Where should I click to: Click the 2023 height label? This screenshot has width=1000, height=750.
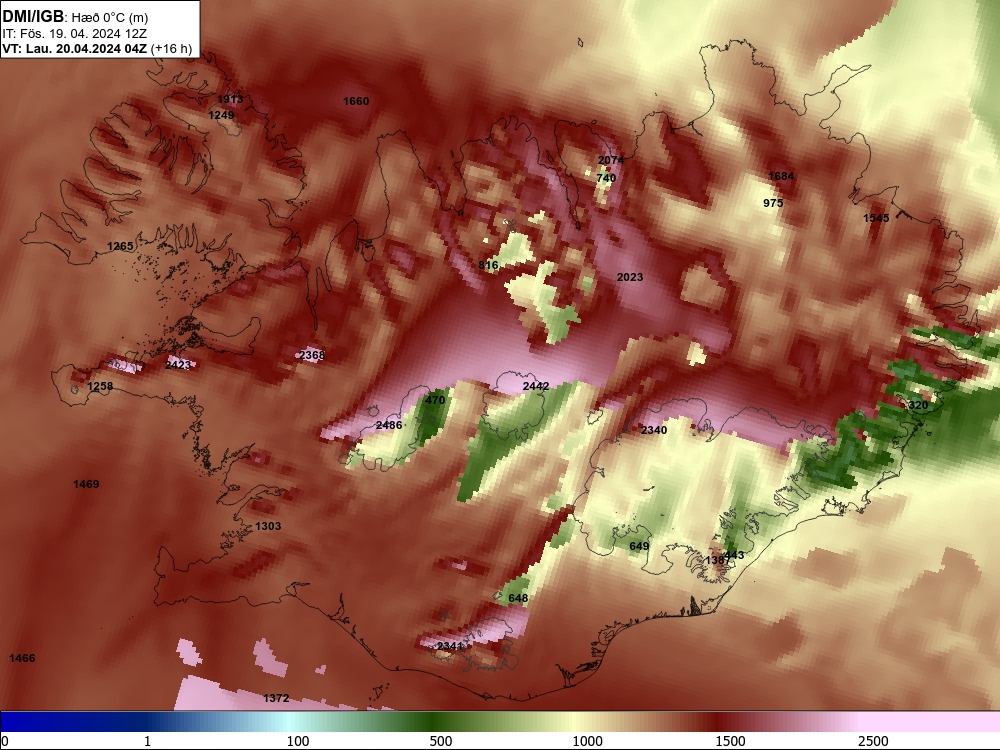pos(630,277)
